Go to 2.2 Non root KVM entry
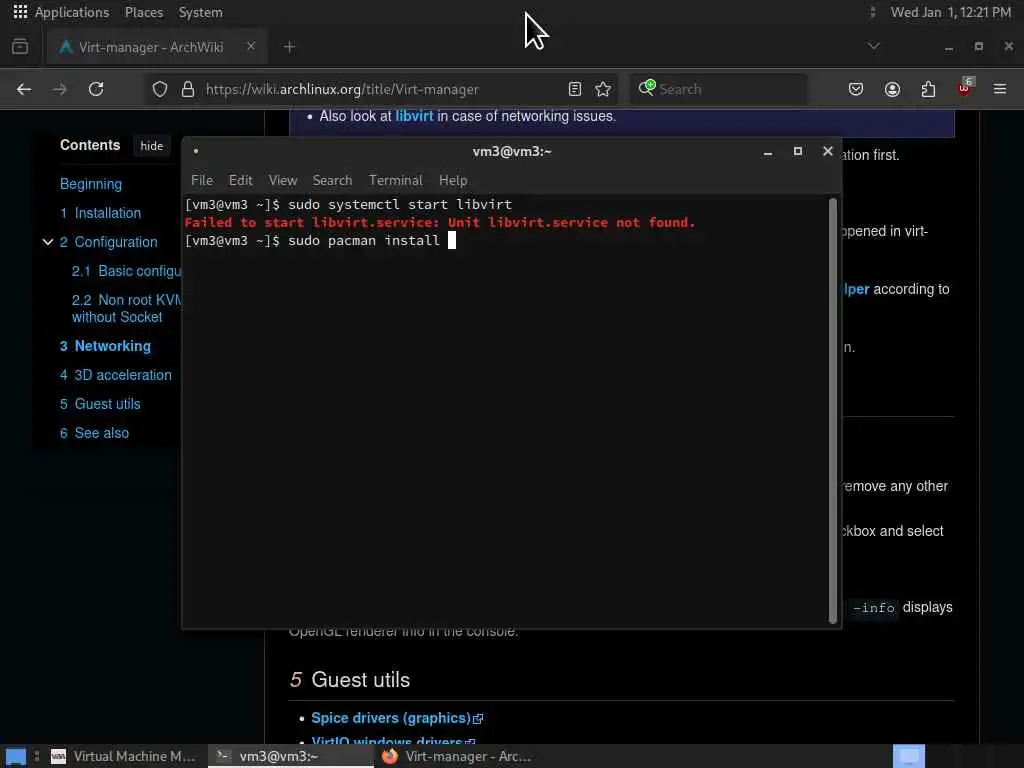 pos(127,308)
